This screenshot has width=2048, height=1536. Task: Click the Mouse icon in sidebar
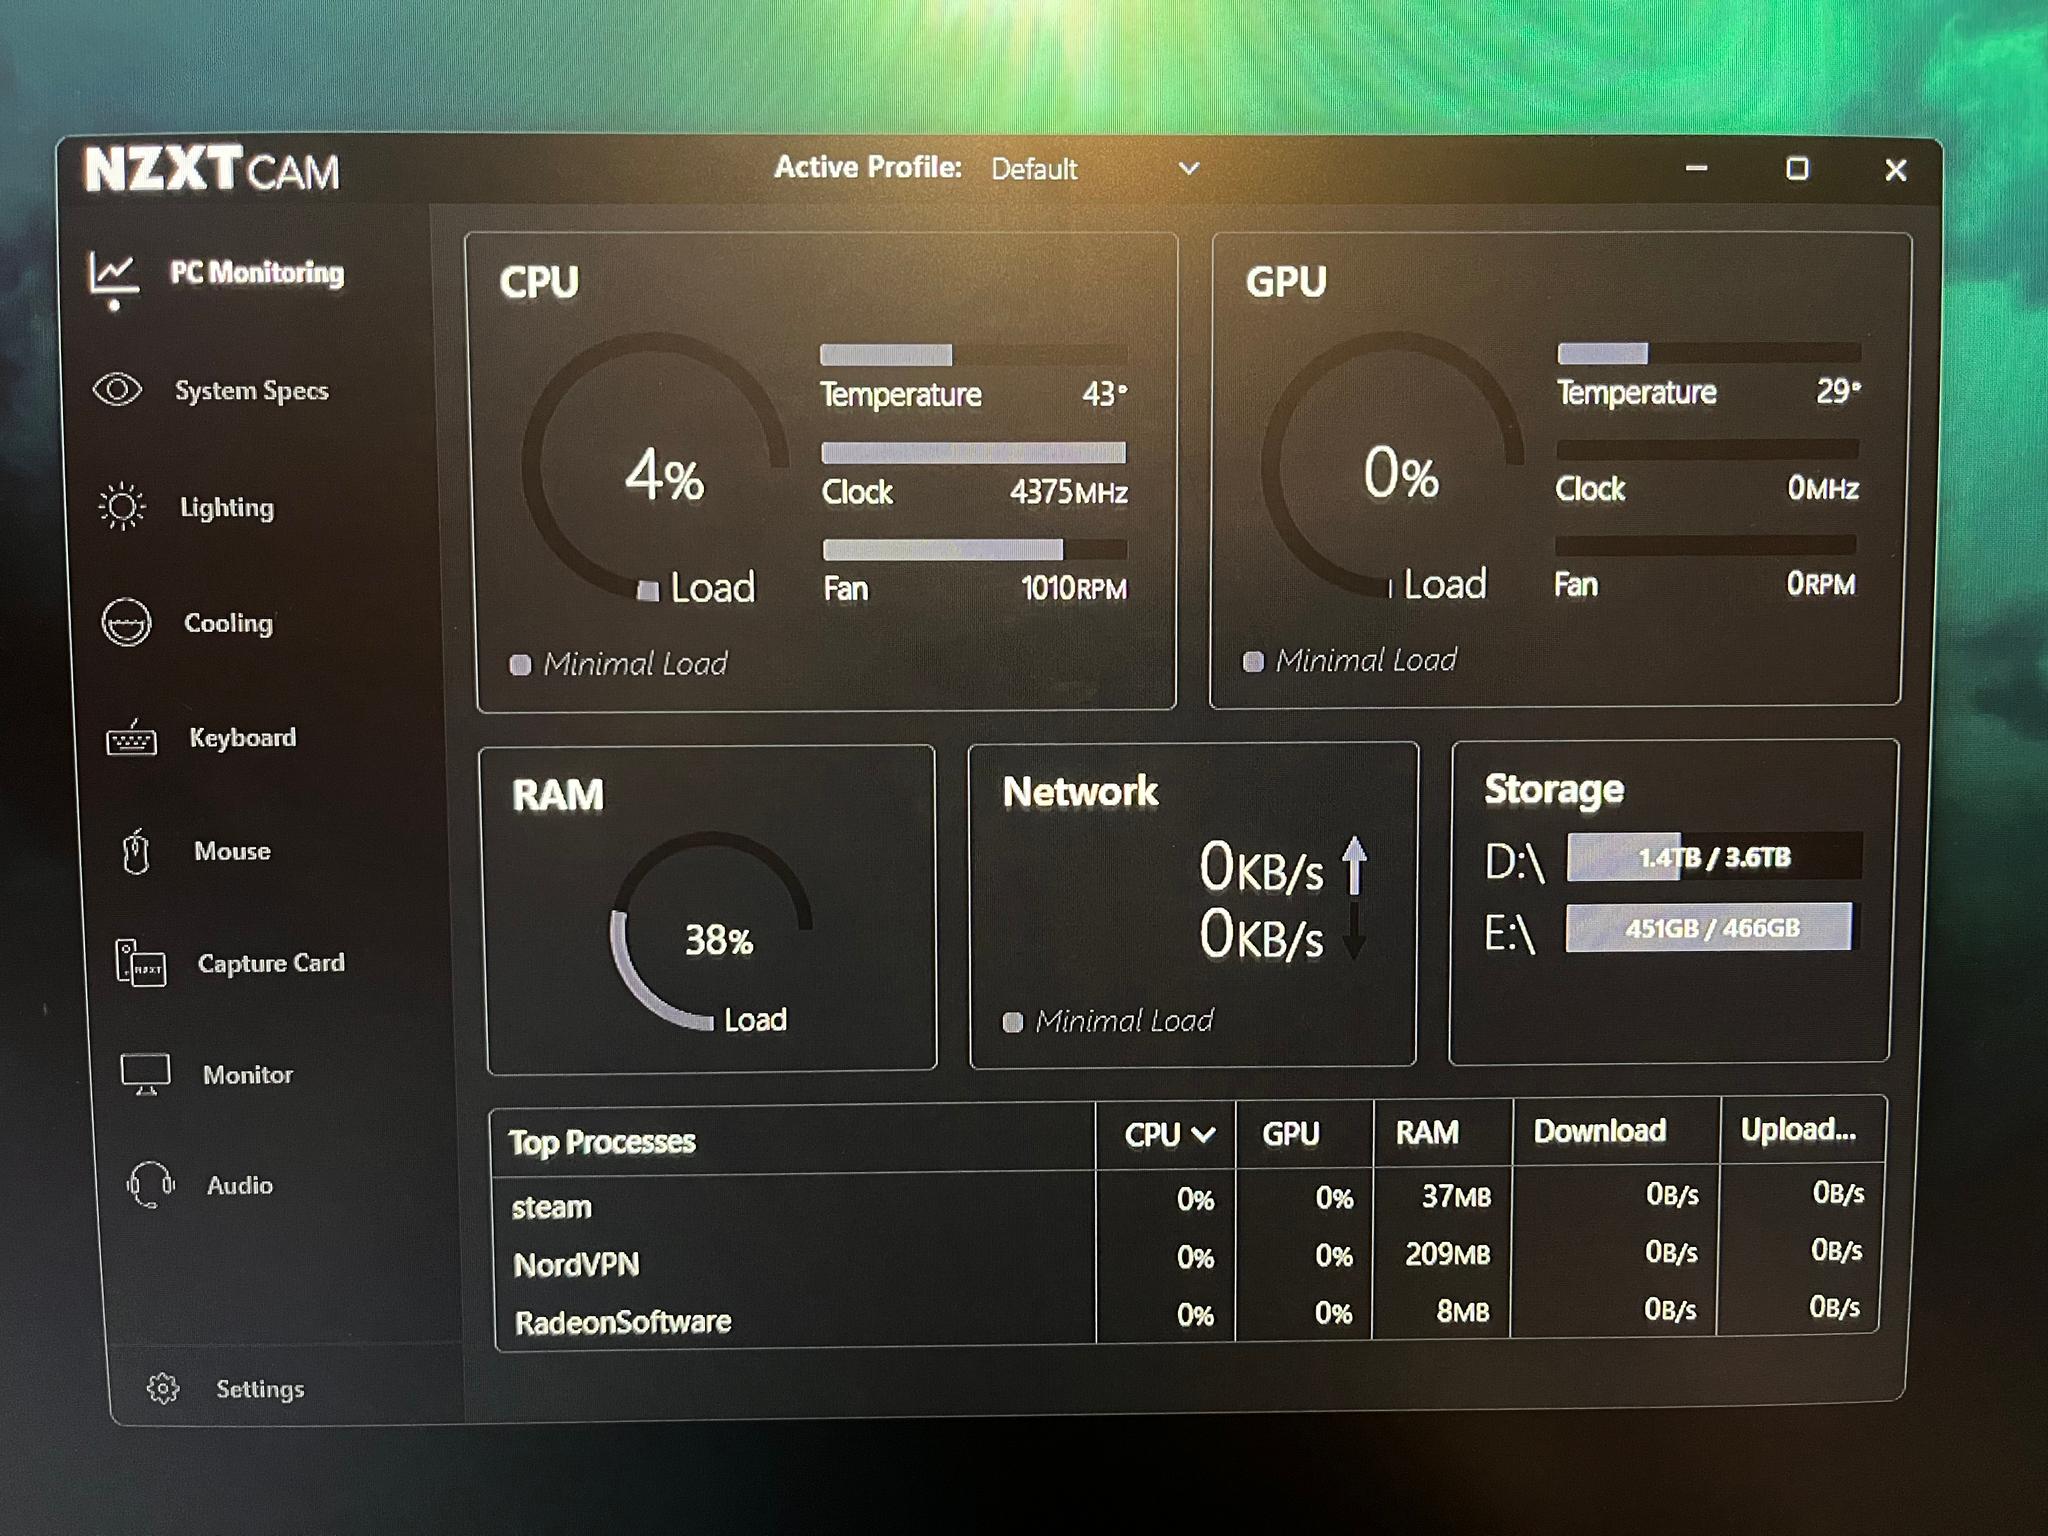pos(136,852)
